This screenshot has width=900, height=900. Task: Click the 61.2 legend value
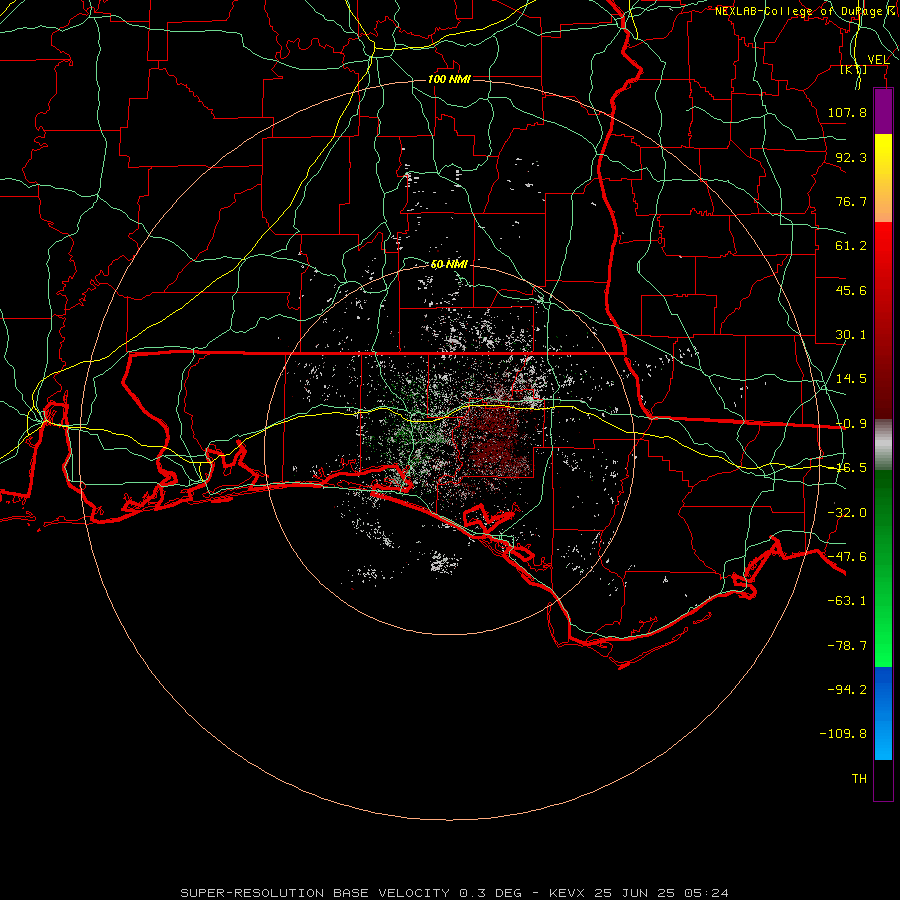tap(851, 246)
